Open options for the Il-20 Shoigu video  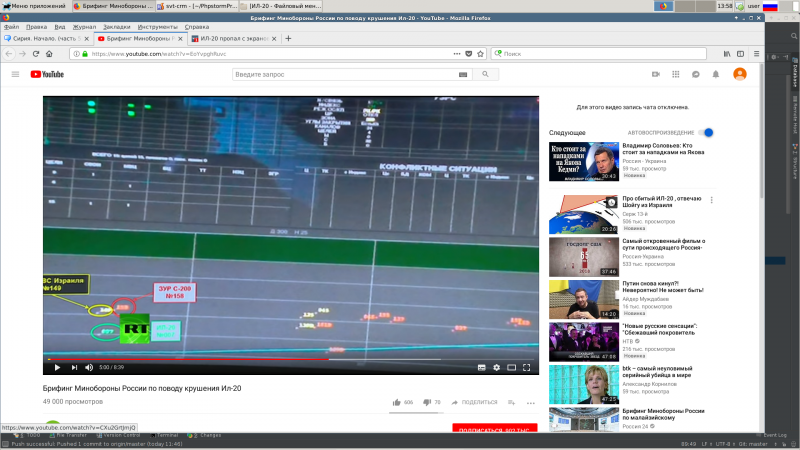point(711,200)
